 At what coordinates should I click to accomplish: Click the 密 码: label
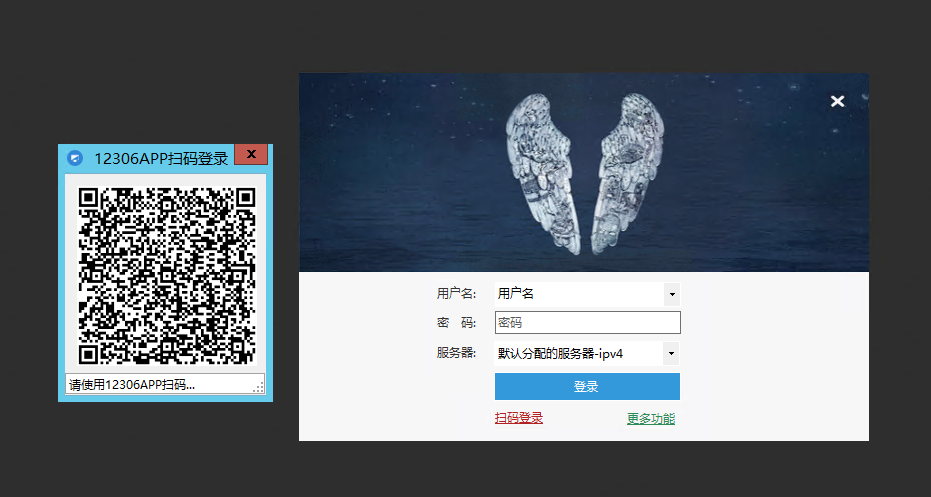click(x=457, y=323)
